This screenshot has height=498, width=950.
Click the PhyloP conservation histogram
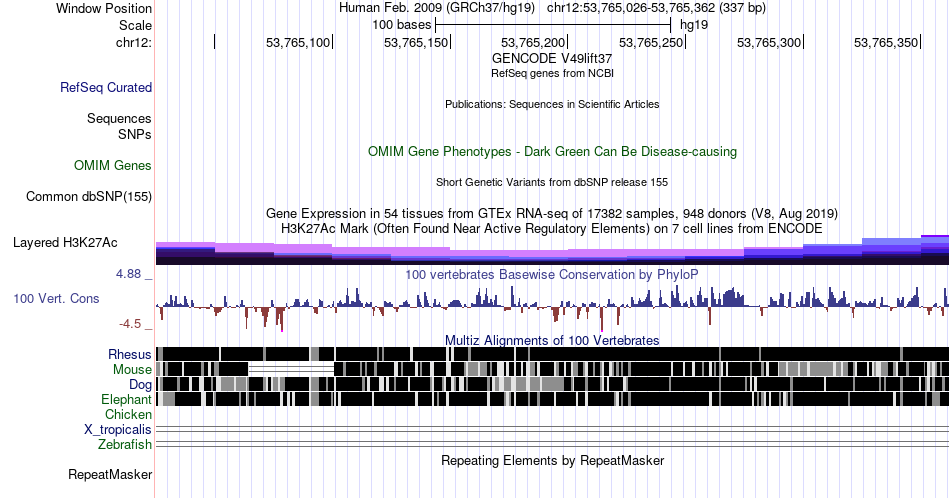552,307
